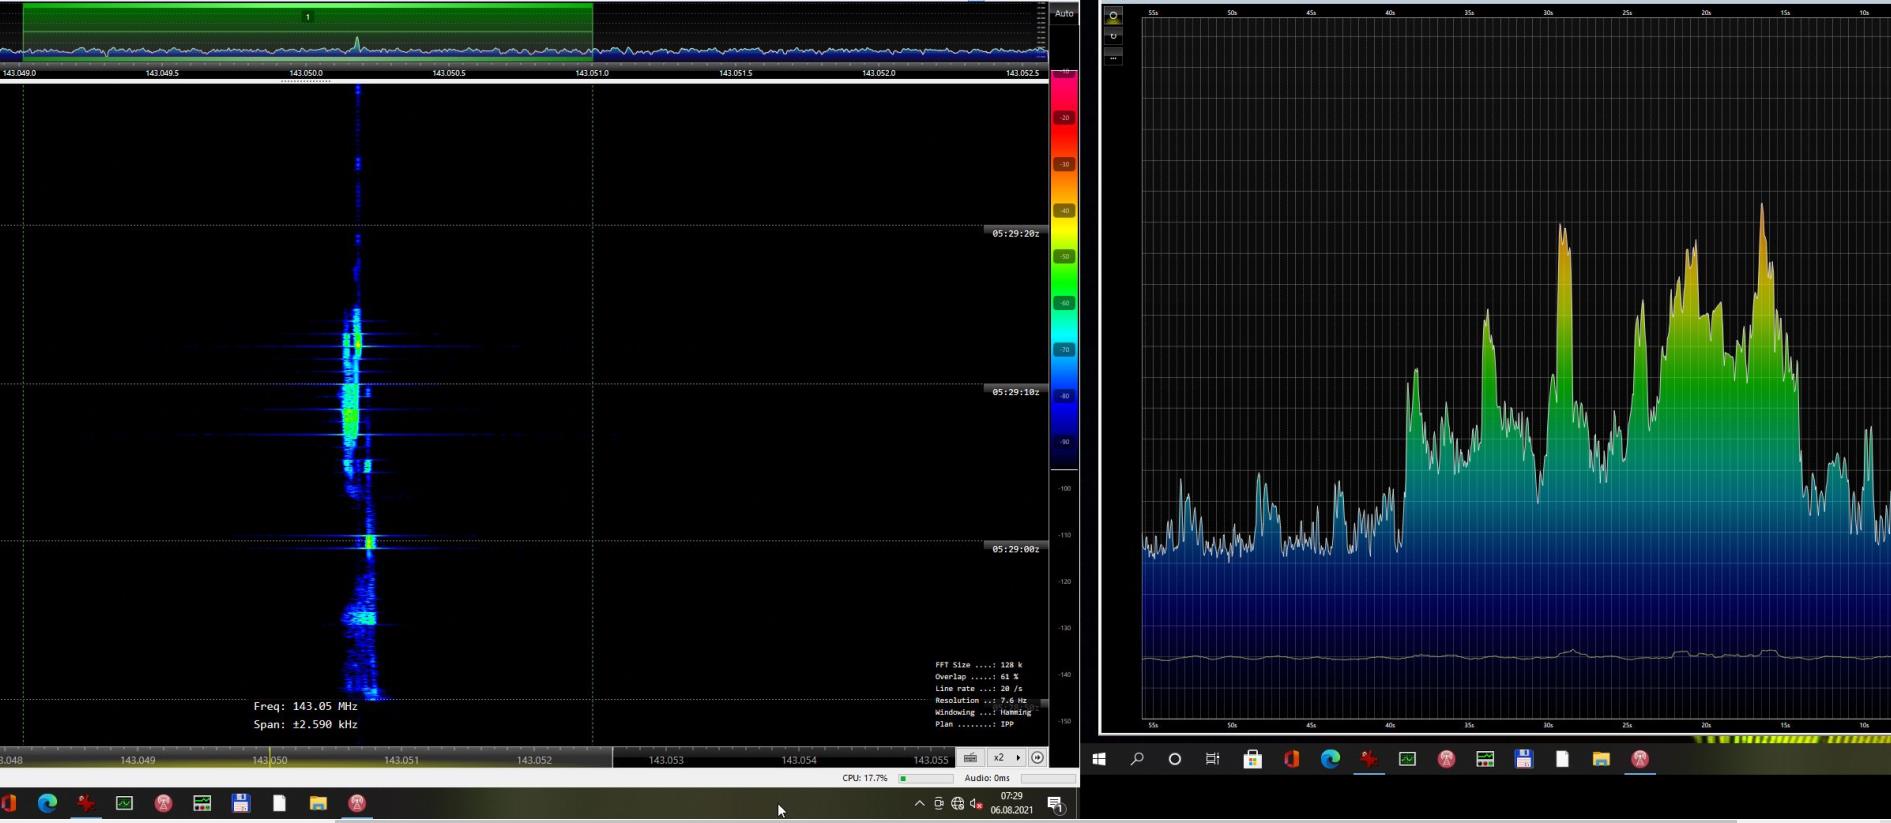The height and width of the screenshot is (823, 1891).
Task: Click the waterfall color palette scale
Action: 1064,270
